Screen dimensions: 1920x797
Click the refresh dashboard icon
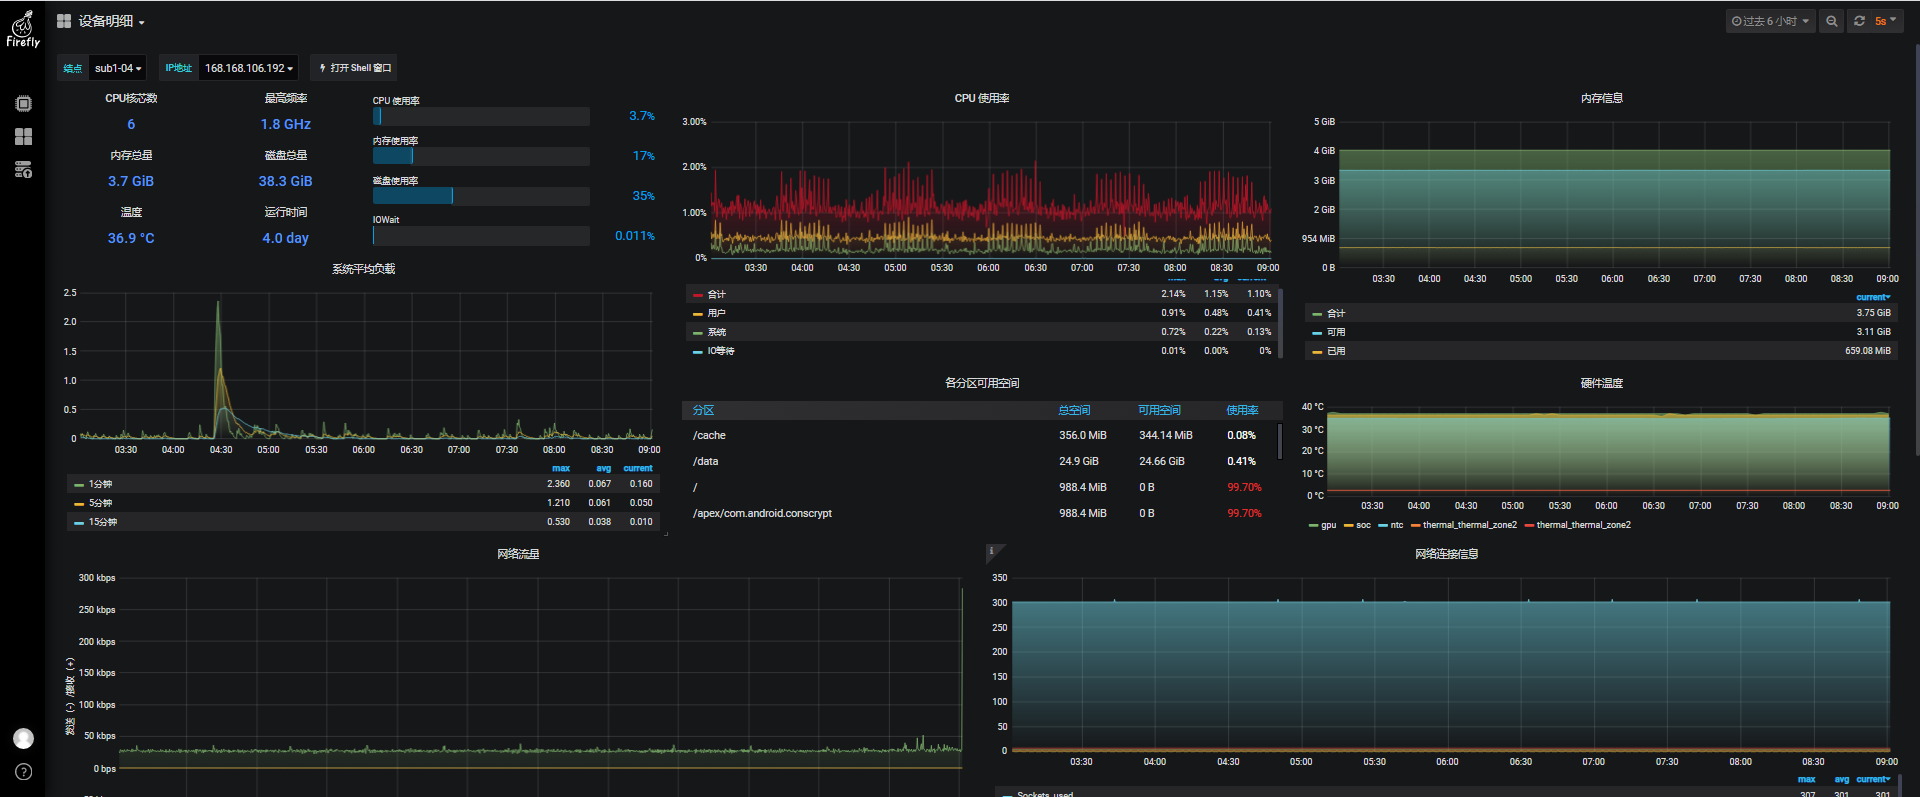pyautogui.click(x=1859, y=21)
